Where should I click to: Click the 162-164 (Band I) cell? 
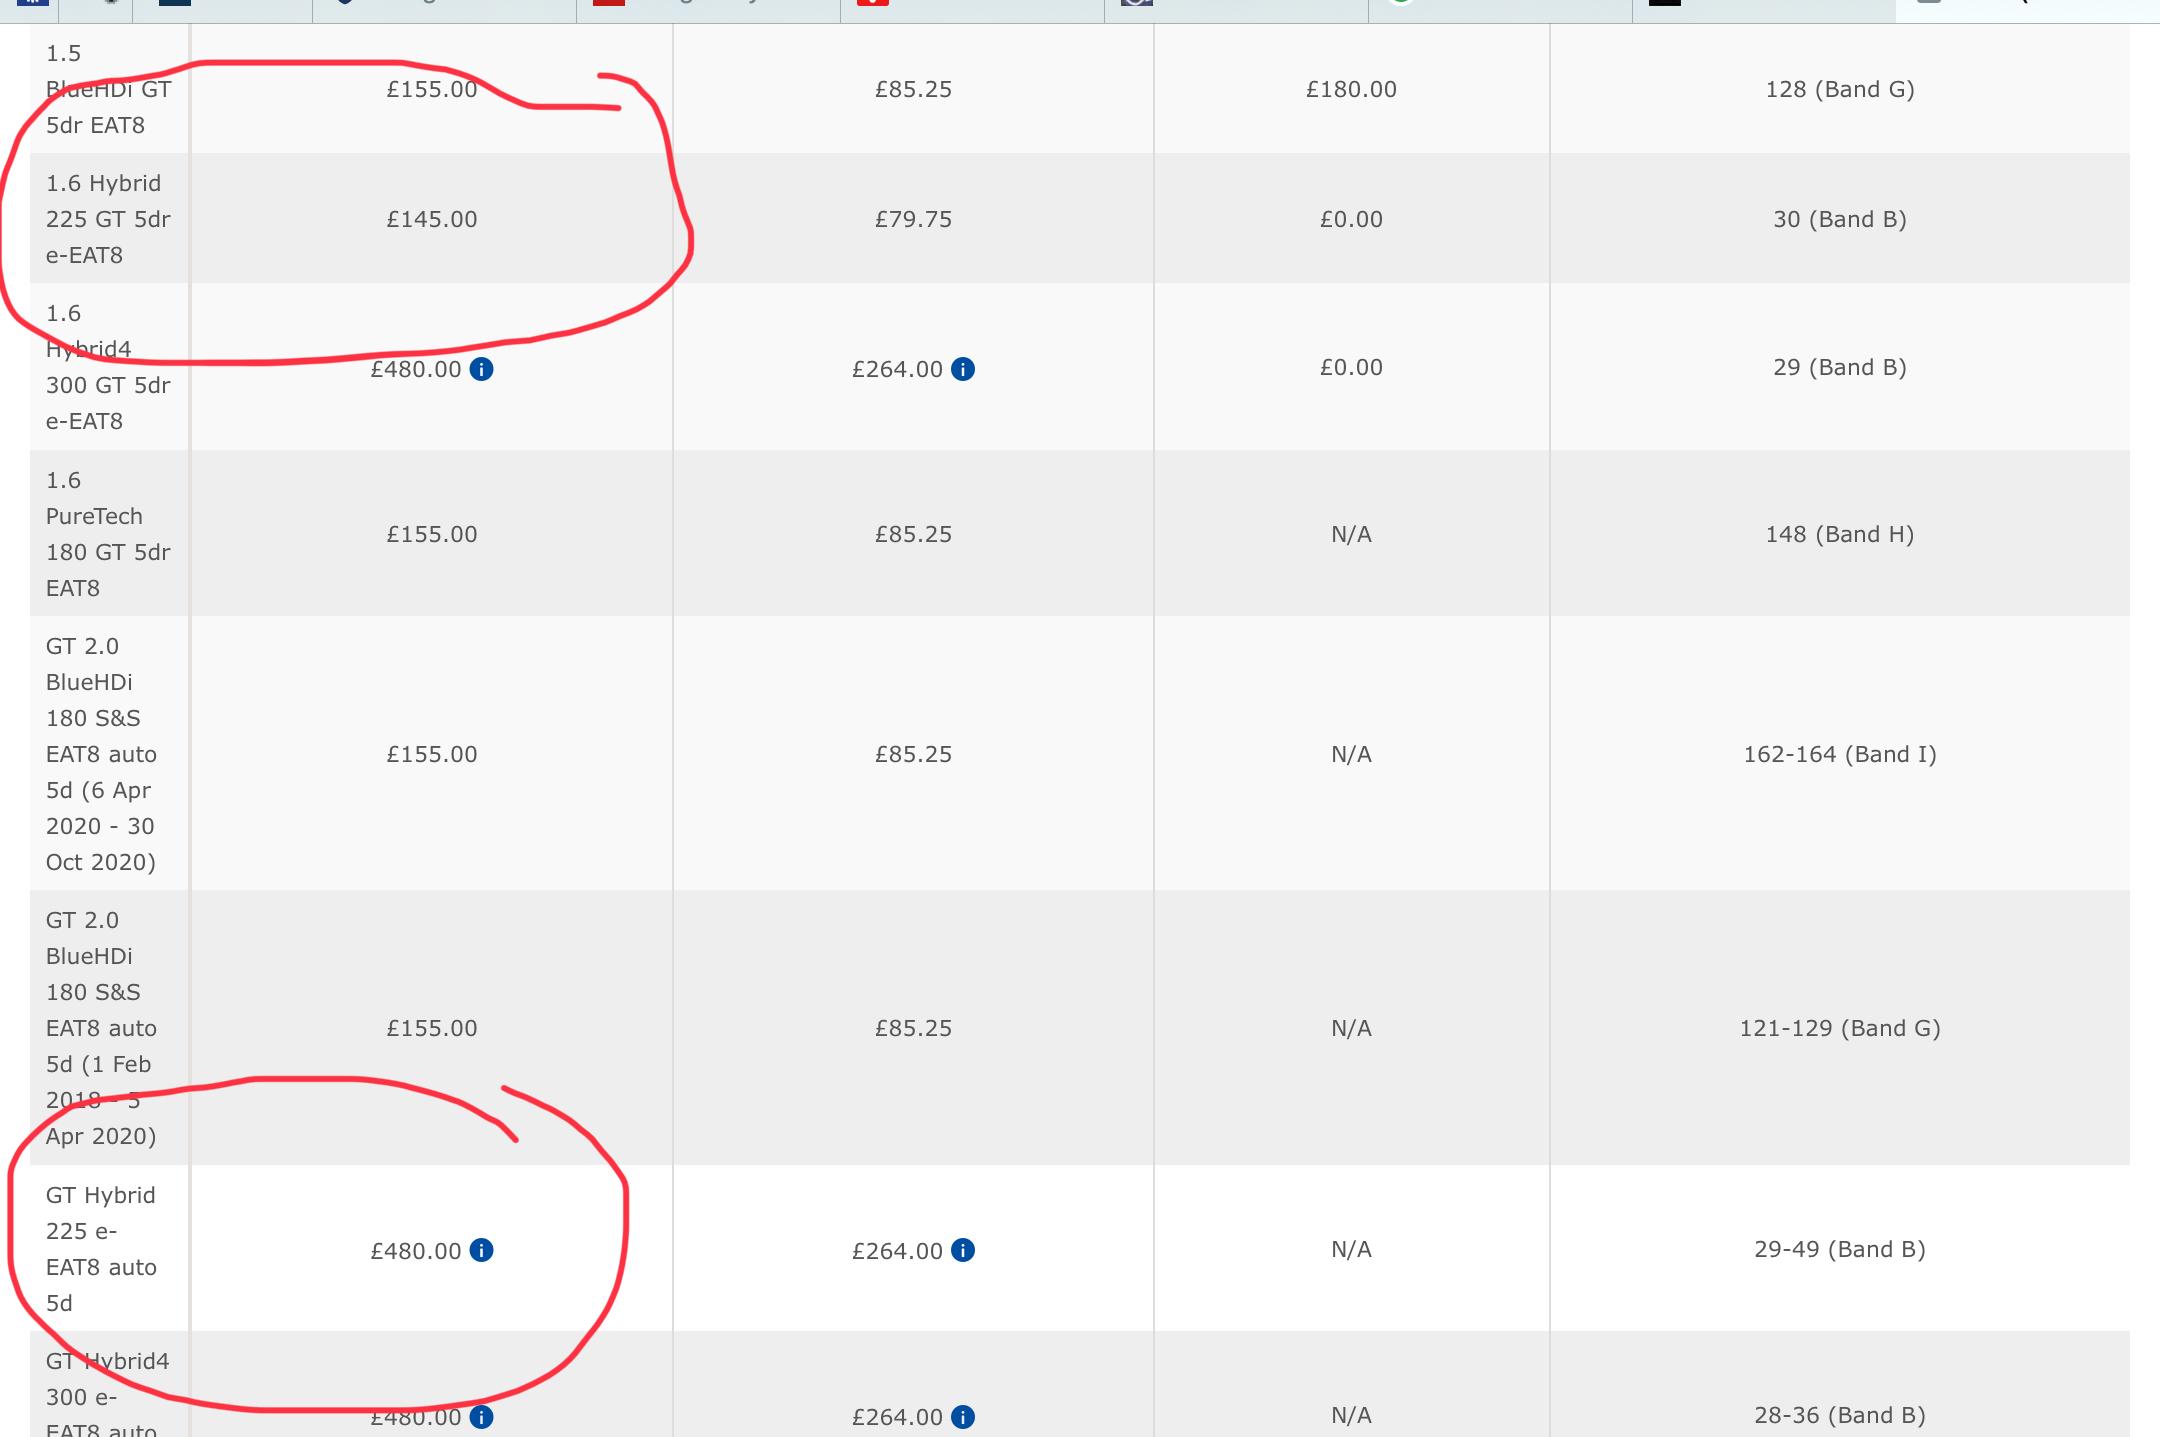[x=1839, y=754]
